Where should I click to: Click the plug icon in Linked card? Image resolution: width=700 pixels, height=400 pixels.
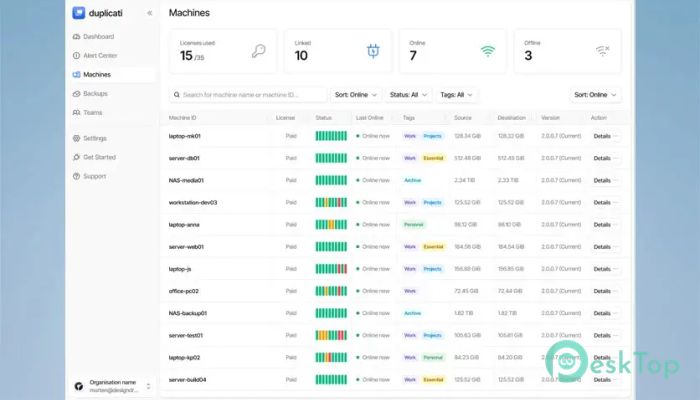(x=373, y=51)
